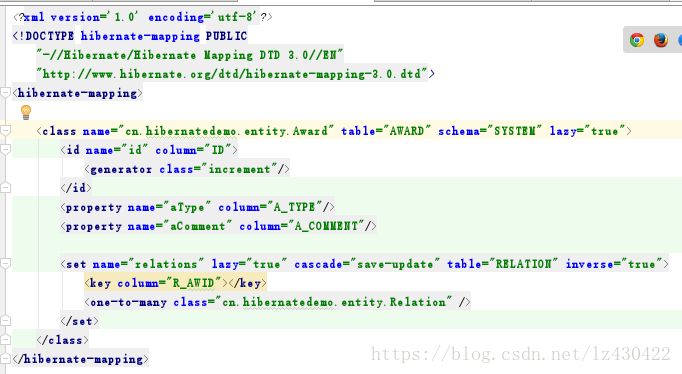Toggle fold marker at closing </id> tag

[x=5, y=187]
